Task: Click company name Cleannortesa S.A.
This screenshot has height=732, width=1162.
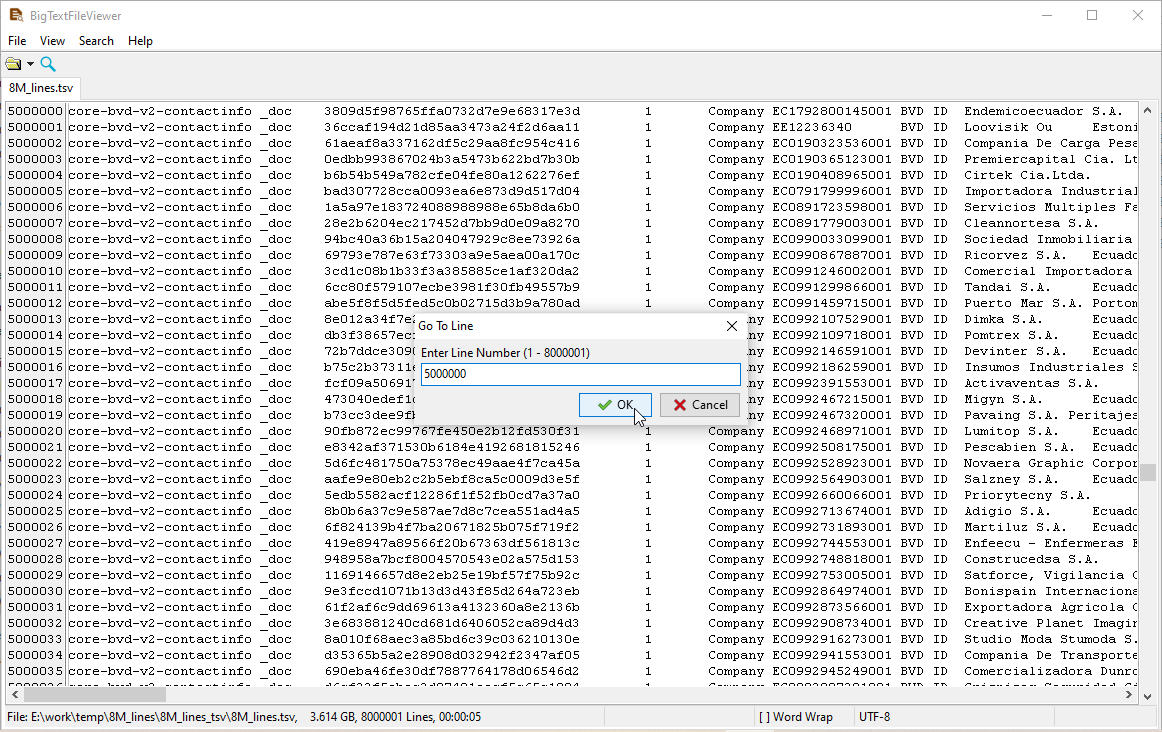Action: click(1031, 223)
